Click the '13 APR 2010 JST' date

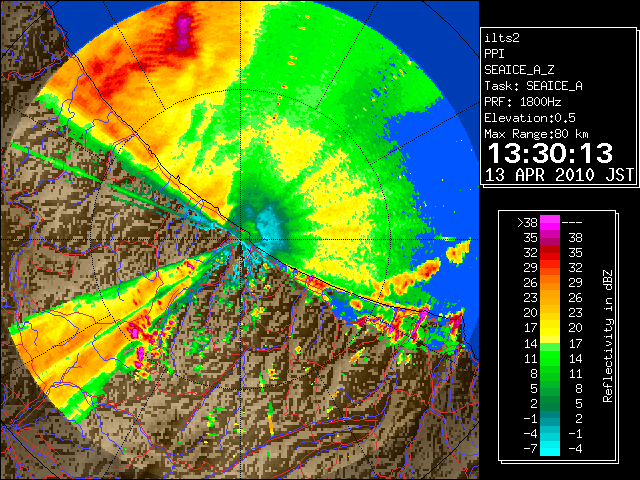tap(560, 175)
